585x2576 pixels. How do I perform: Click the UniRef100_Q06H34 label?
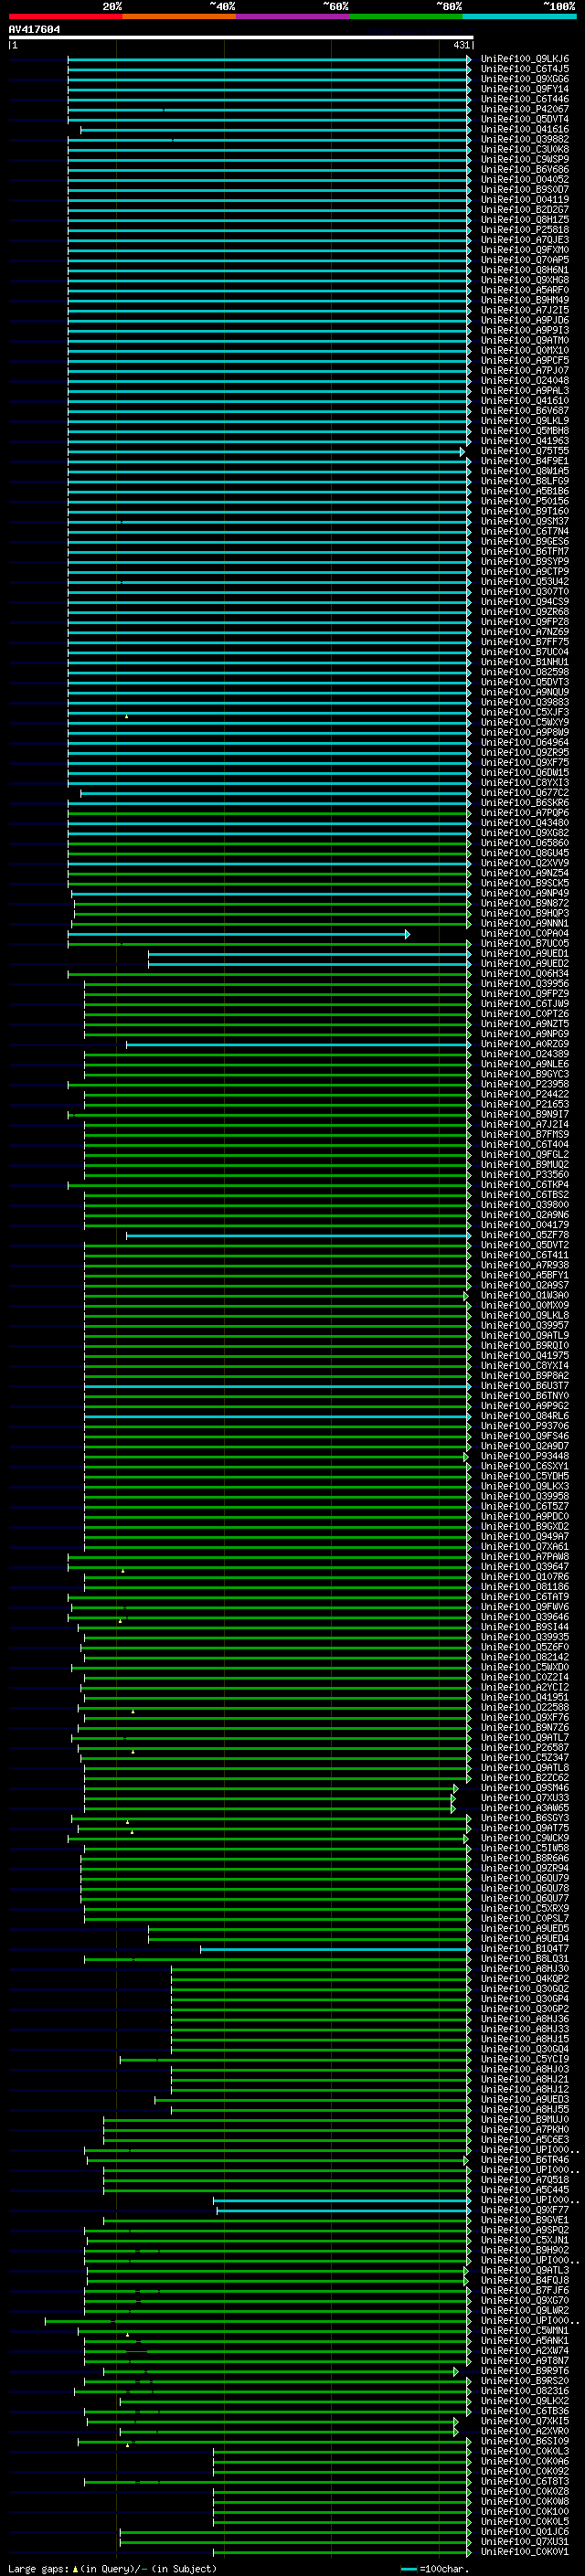click(525, 973)
